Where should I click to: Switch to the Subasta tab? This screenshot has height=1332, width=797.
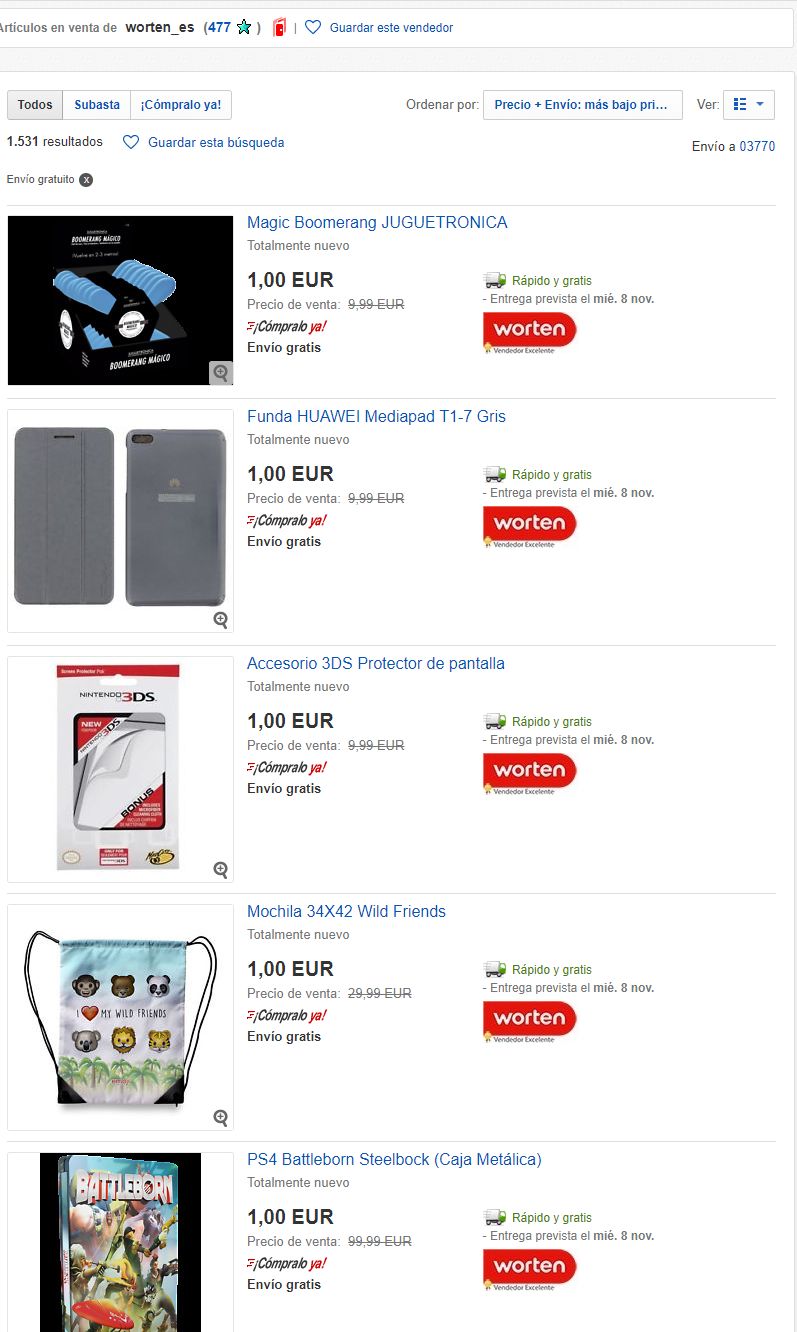97,105
